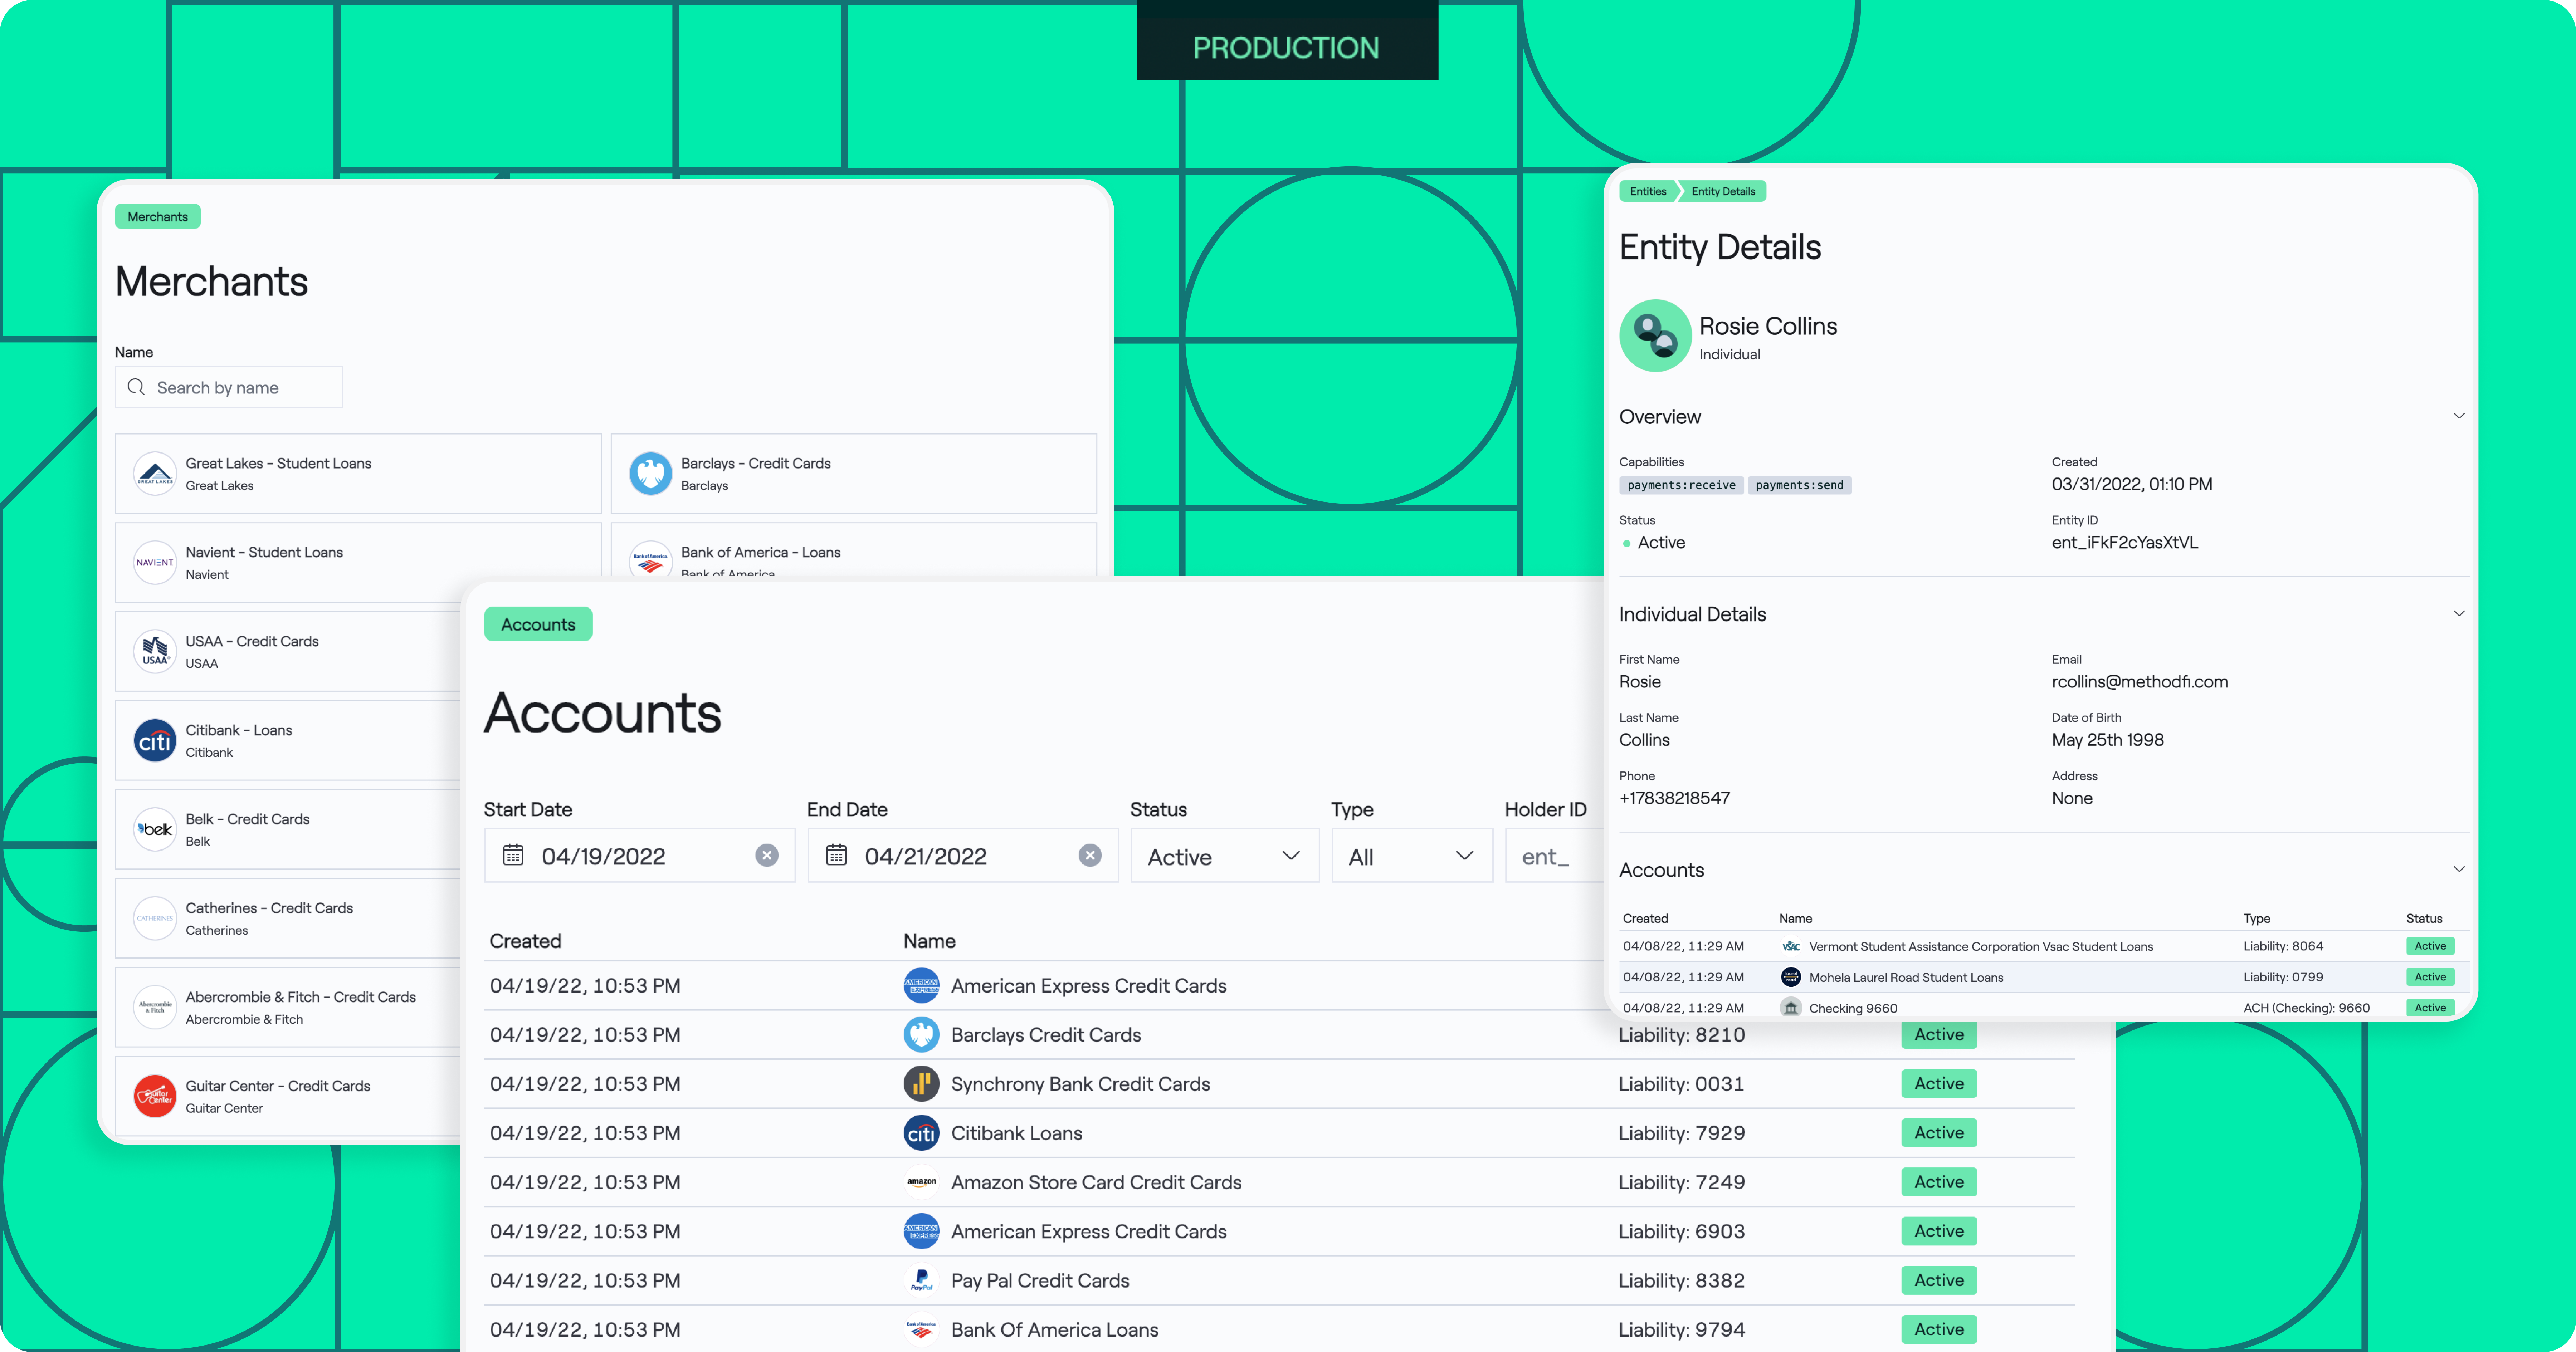Viewport: 2576px width, 1352px height.
Task: Clear the Start Date with x icon
Action: (x=767, y=855)
